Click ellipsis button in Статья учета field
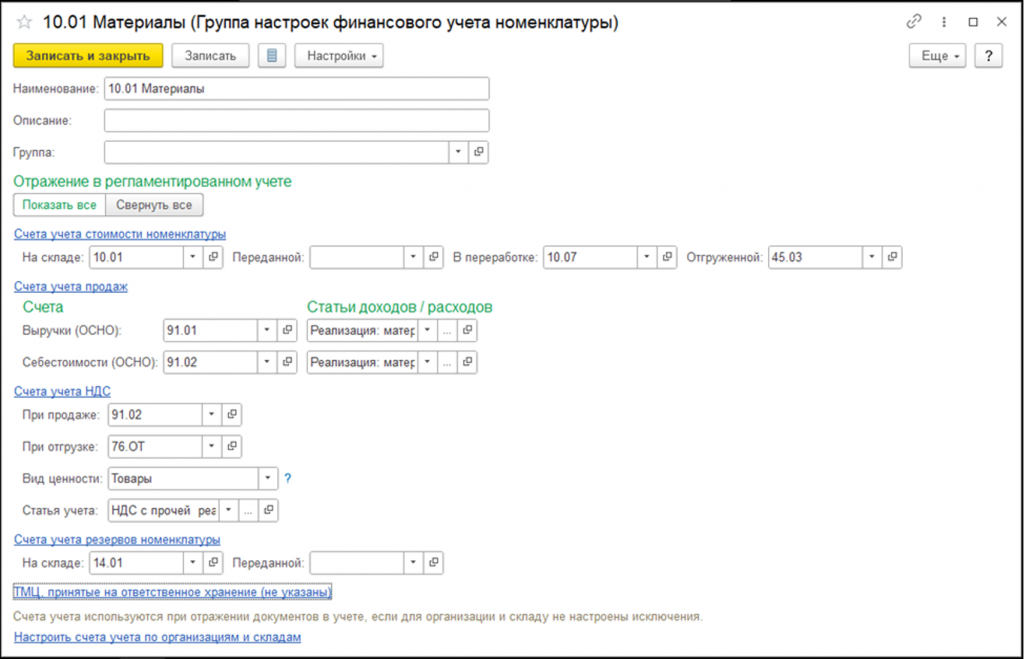 [x=248, y=510]
